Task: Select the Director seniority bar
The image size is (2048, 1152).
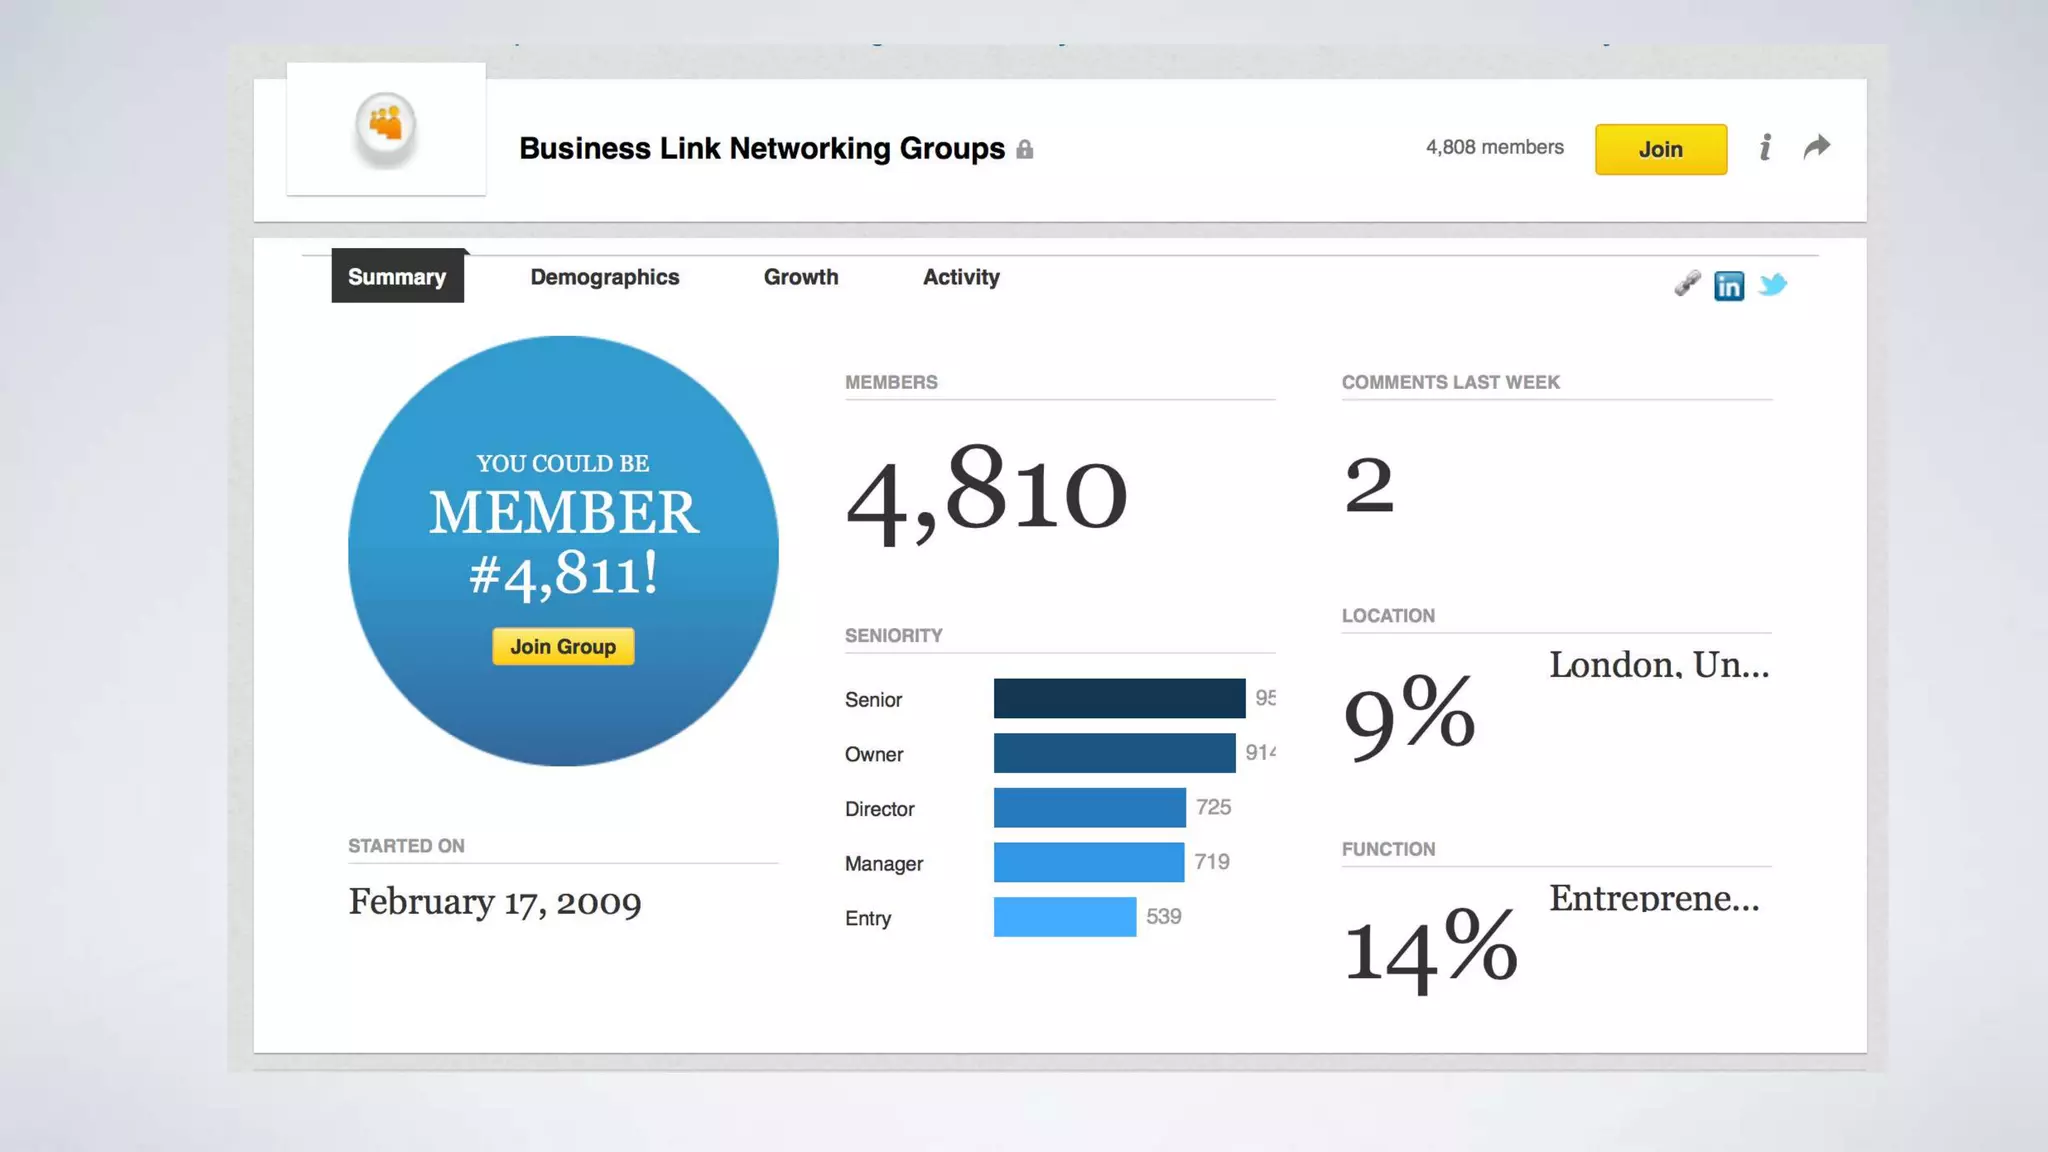Action: pos(1089,808)
